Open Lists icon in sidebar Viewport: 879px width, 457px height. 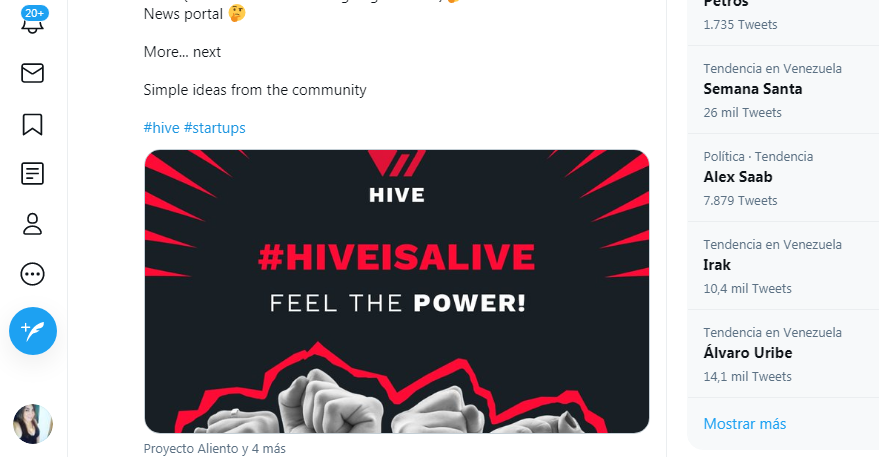[33, 174]
